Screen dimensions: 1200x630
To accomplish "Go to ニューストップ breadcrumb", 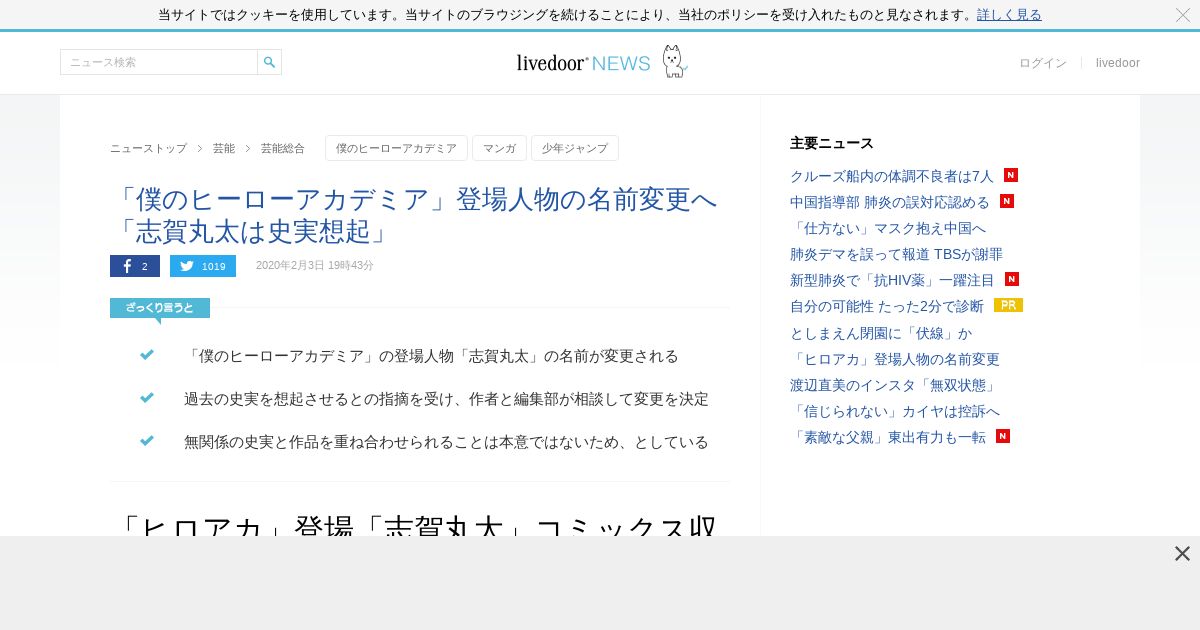I will (148, 148).
